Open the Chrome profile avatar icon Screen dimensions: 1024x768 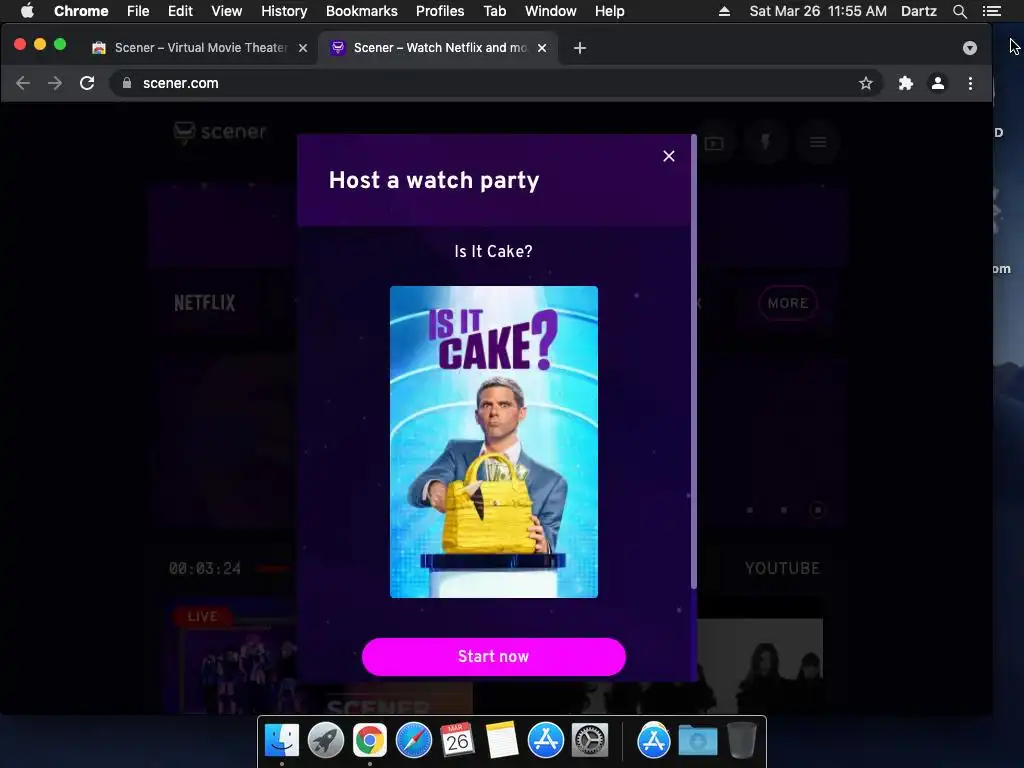[x=938, y=83]
